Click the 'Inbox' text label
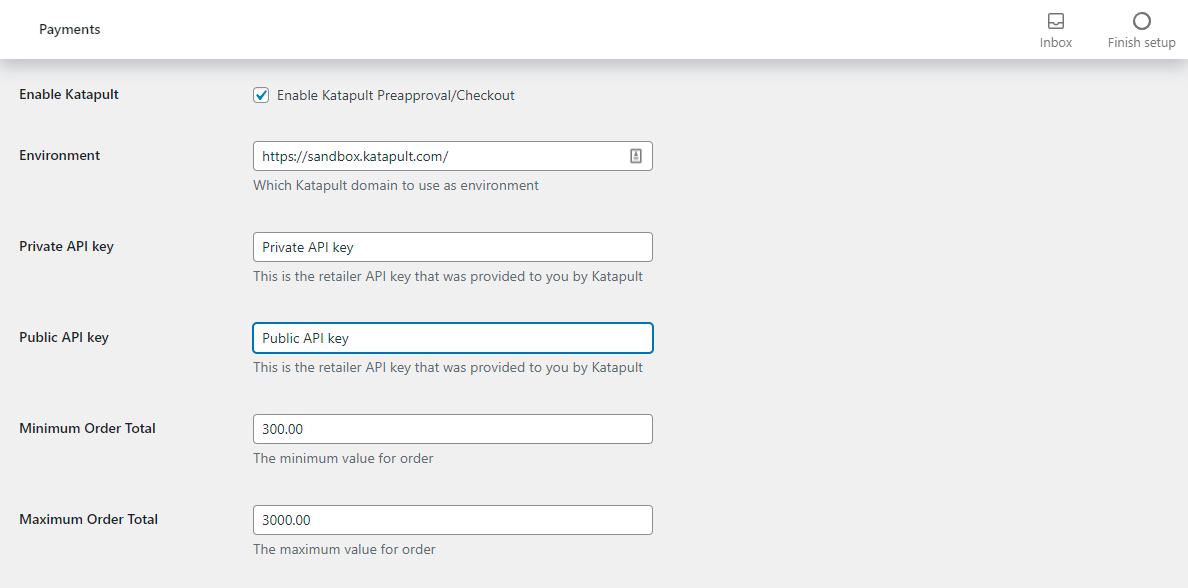1188x588 pixels. [1056, 43]
